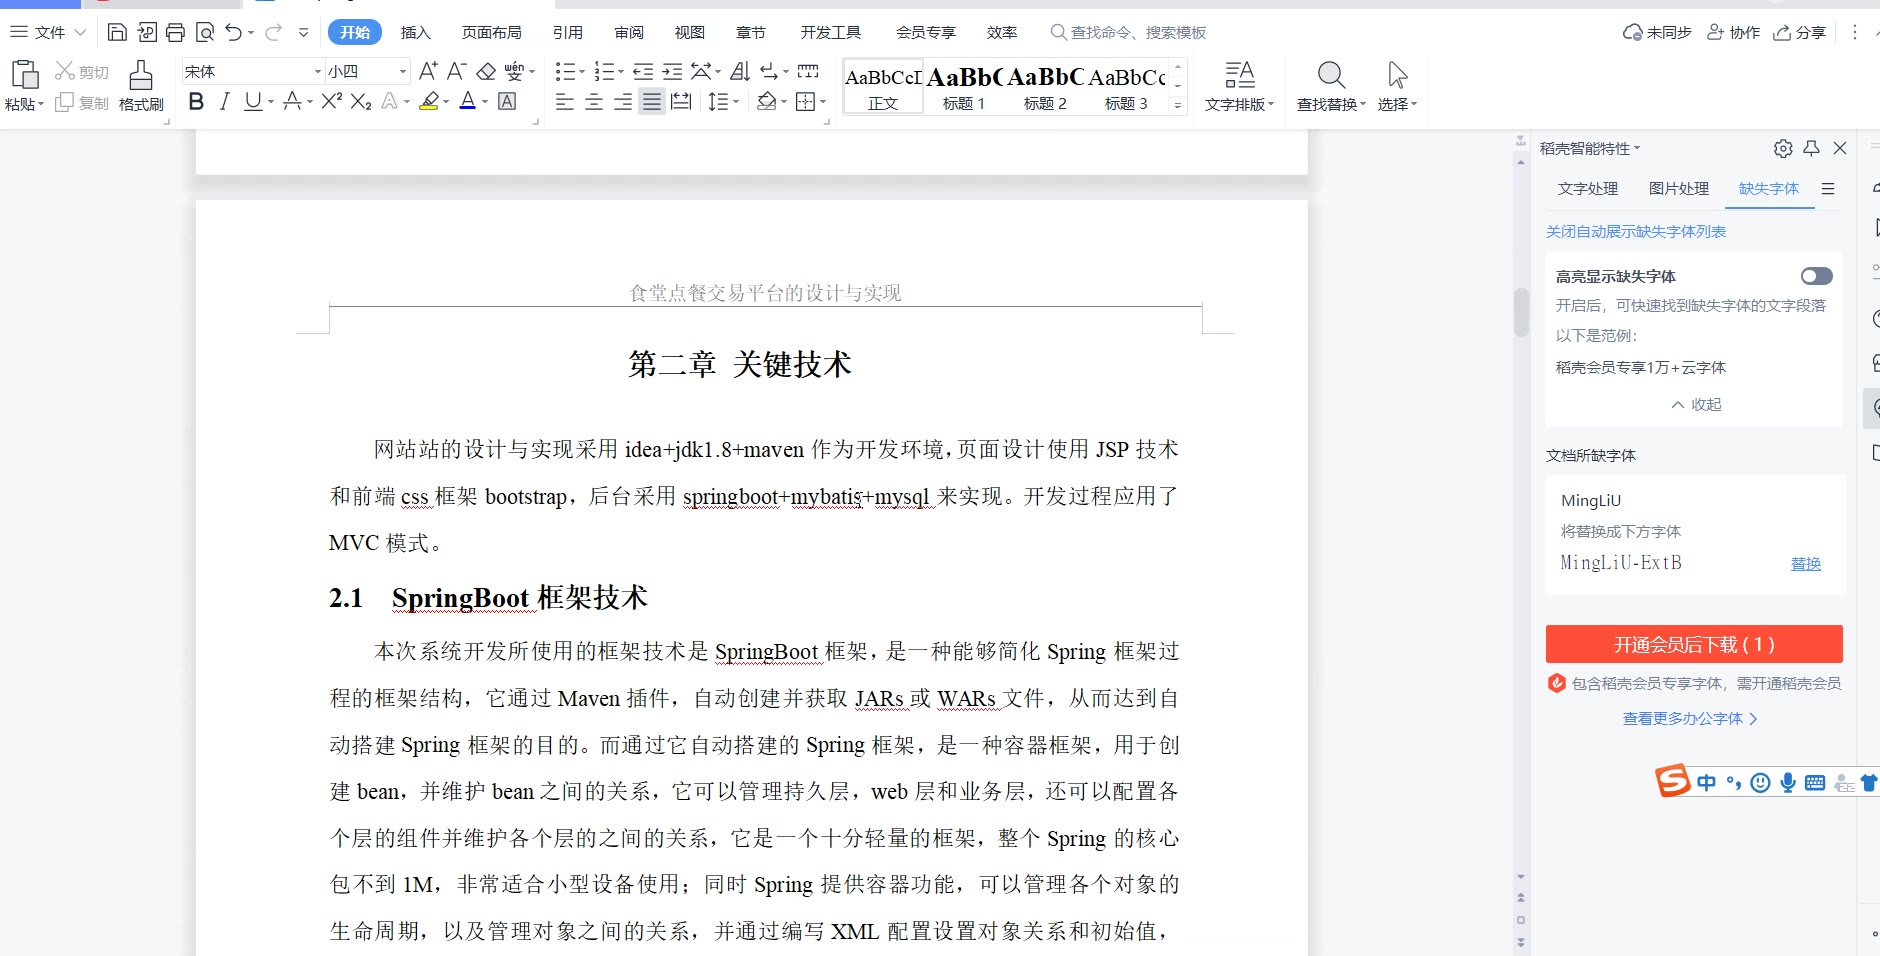Screen dimensions: 1880x956
Task: Toggle show/hide paragraph marks icon
Action: (x=770, y=71)
